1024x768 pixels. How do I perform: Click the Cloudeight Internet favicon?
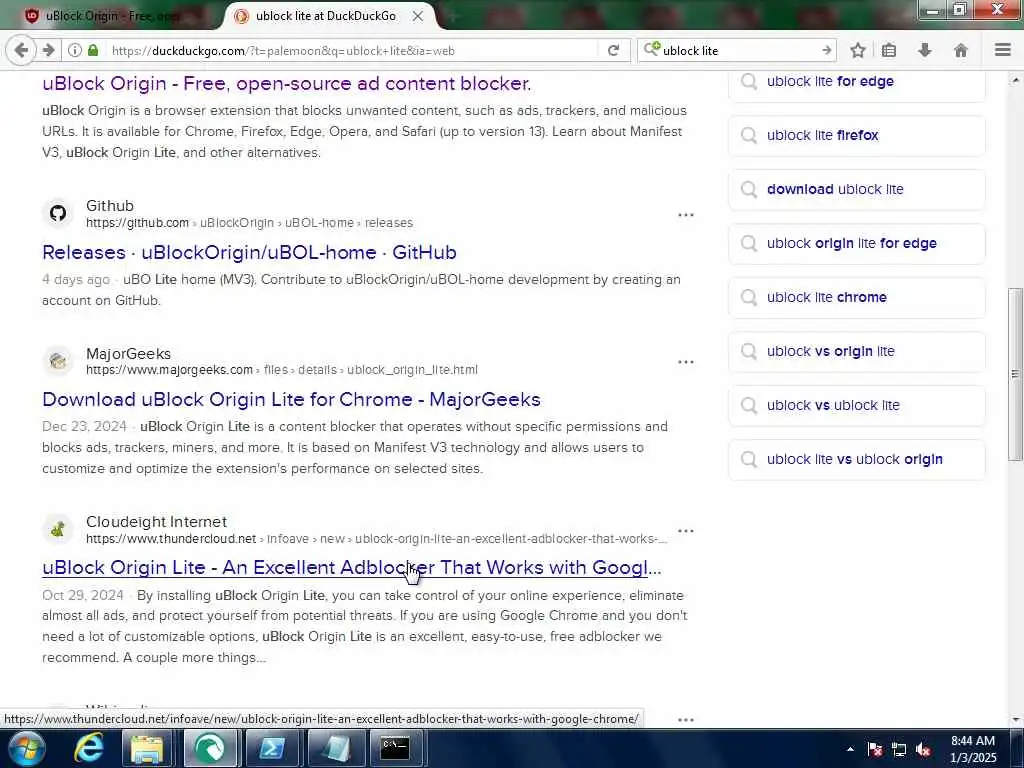click(58, 529)
